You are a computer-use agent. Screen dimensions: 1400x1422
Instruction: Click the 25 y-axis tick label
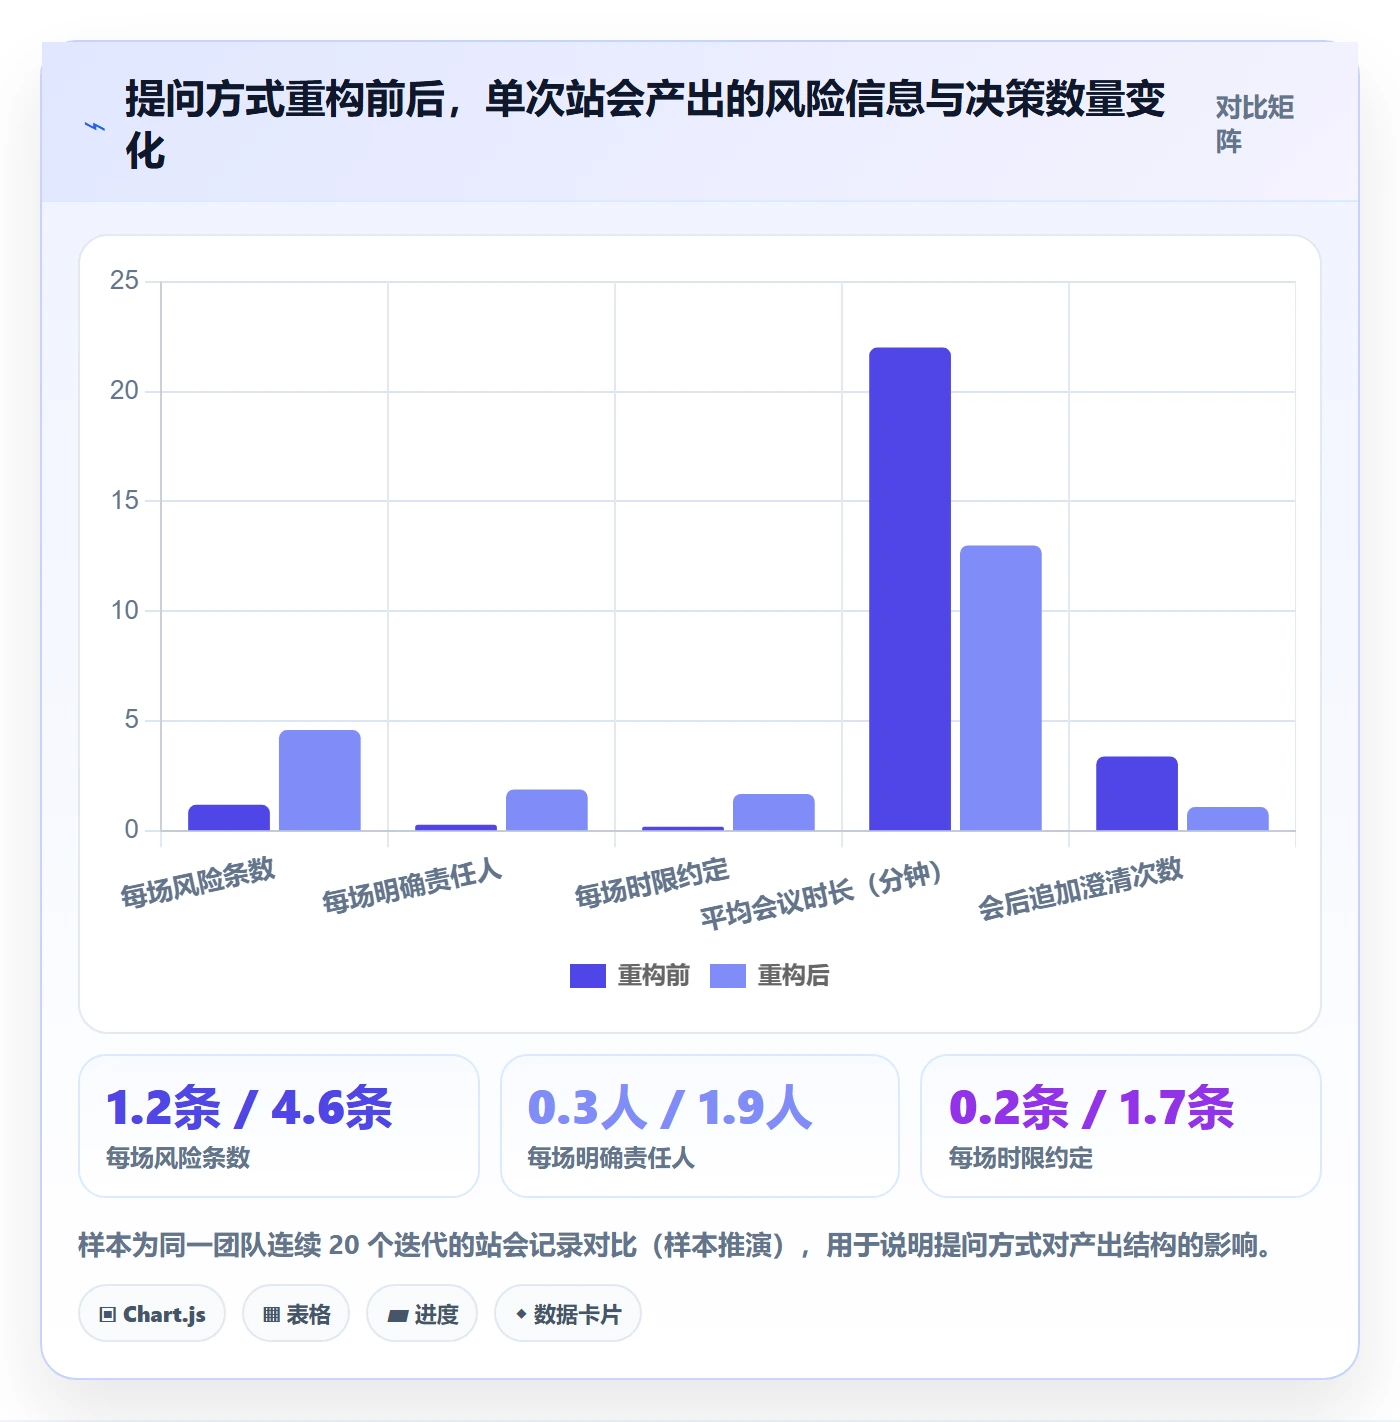(125, 281)
